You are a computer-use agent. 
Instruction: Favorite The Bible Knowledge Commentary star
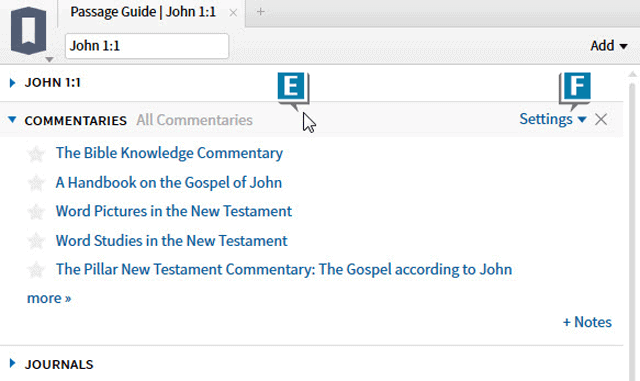[36, 154]
